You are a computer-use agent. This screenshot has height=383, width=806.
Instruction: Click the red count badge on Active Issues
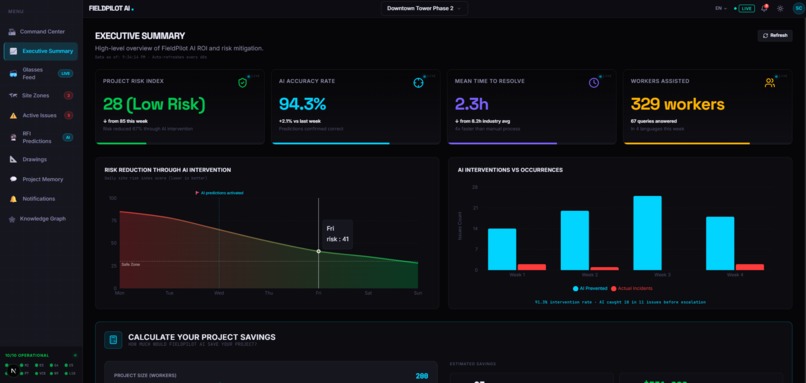point(68,116)
